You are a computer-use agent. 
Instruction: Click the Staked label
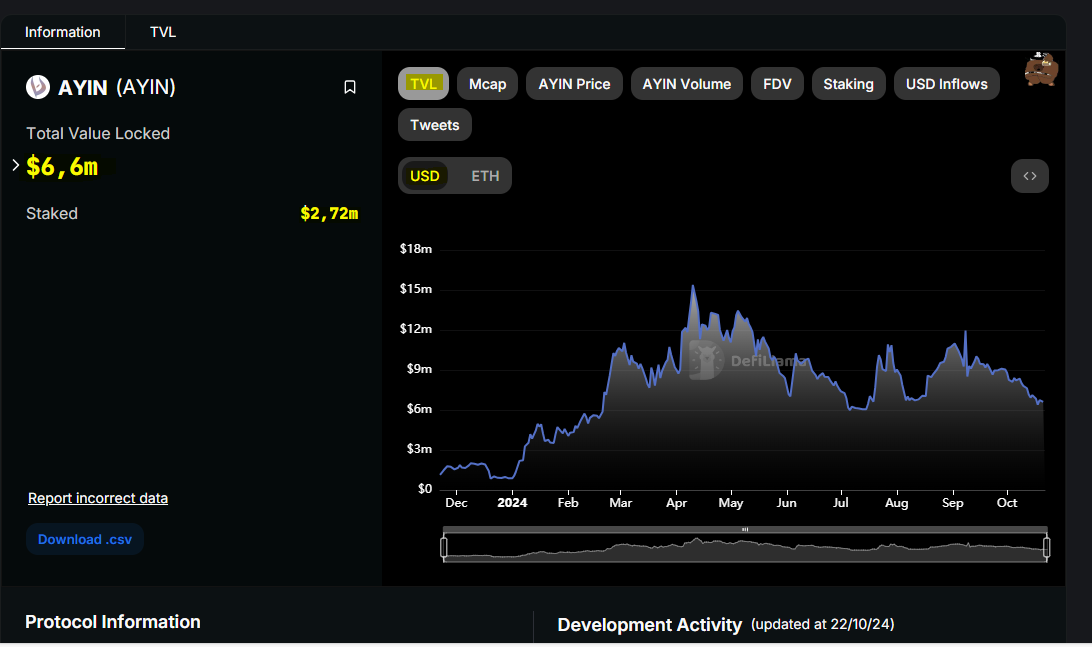(52, 213)
